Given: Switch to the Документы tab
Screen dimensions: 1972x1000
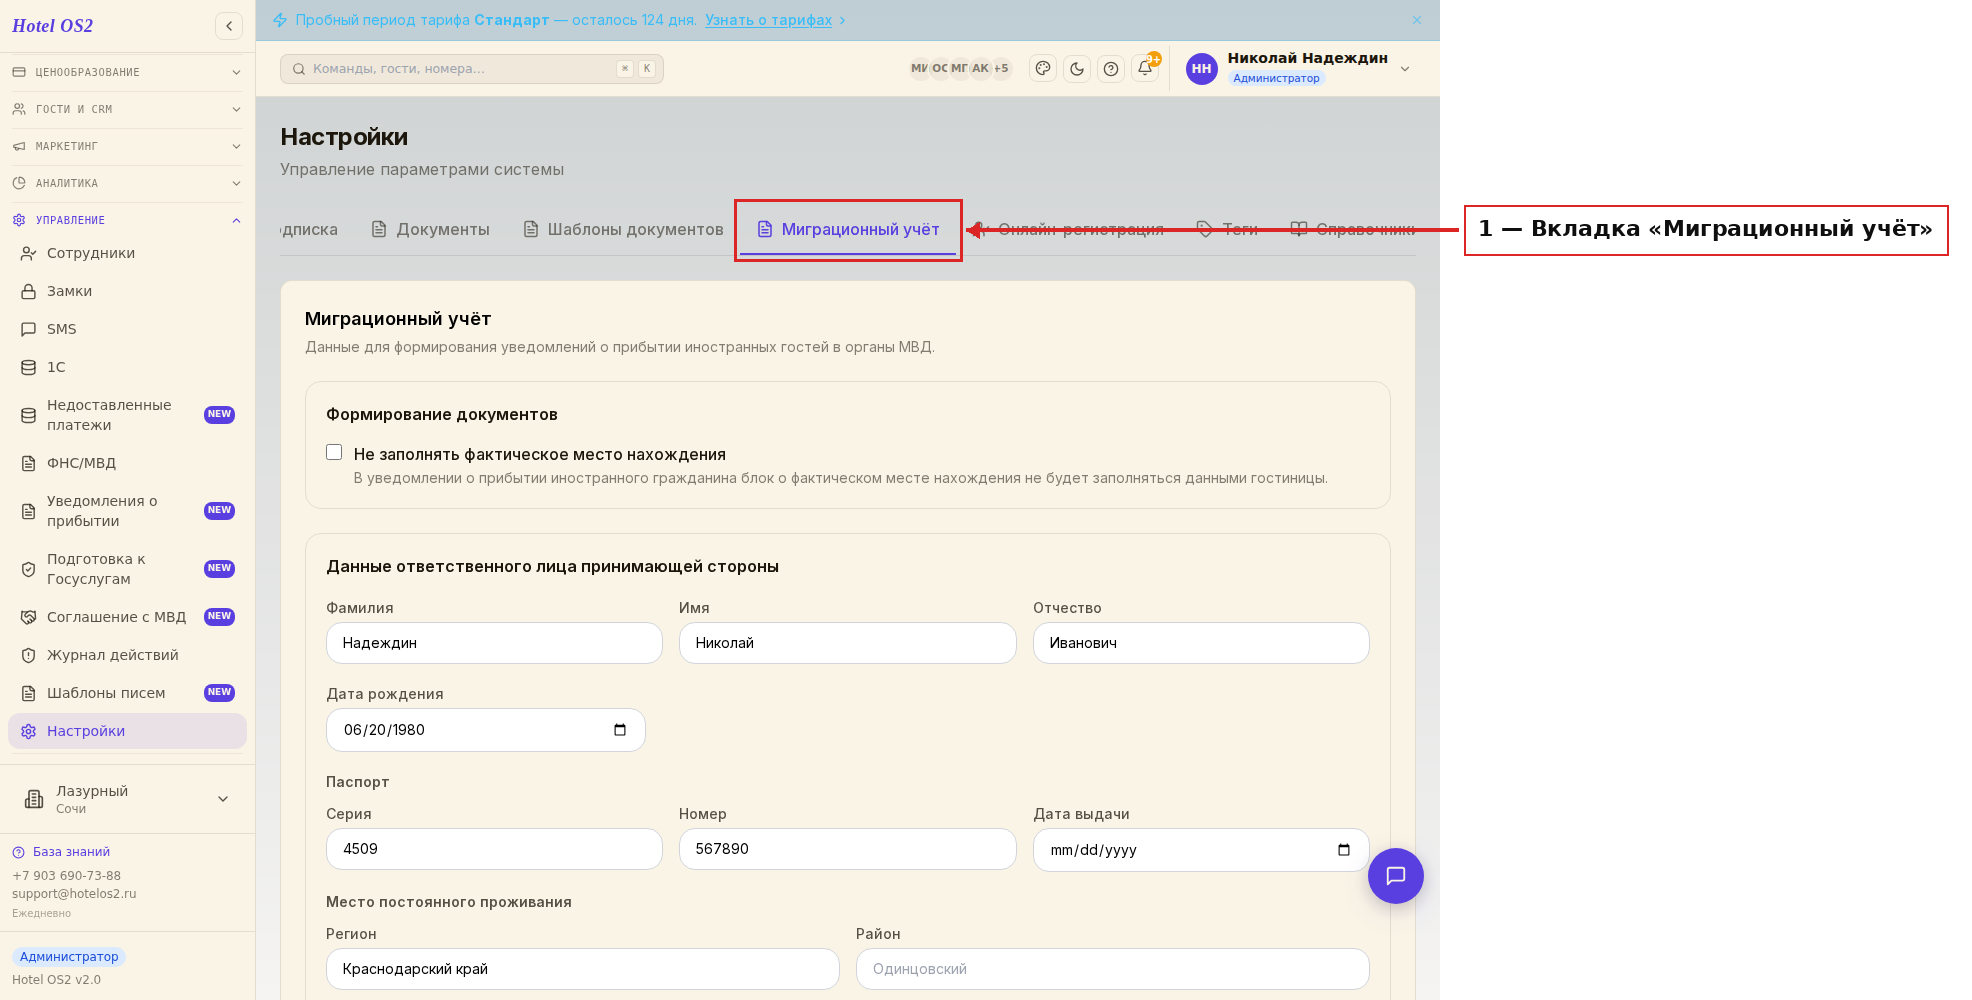Looking at the screenshot, I should click(x=431, y=230).
